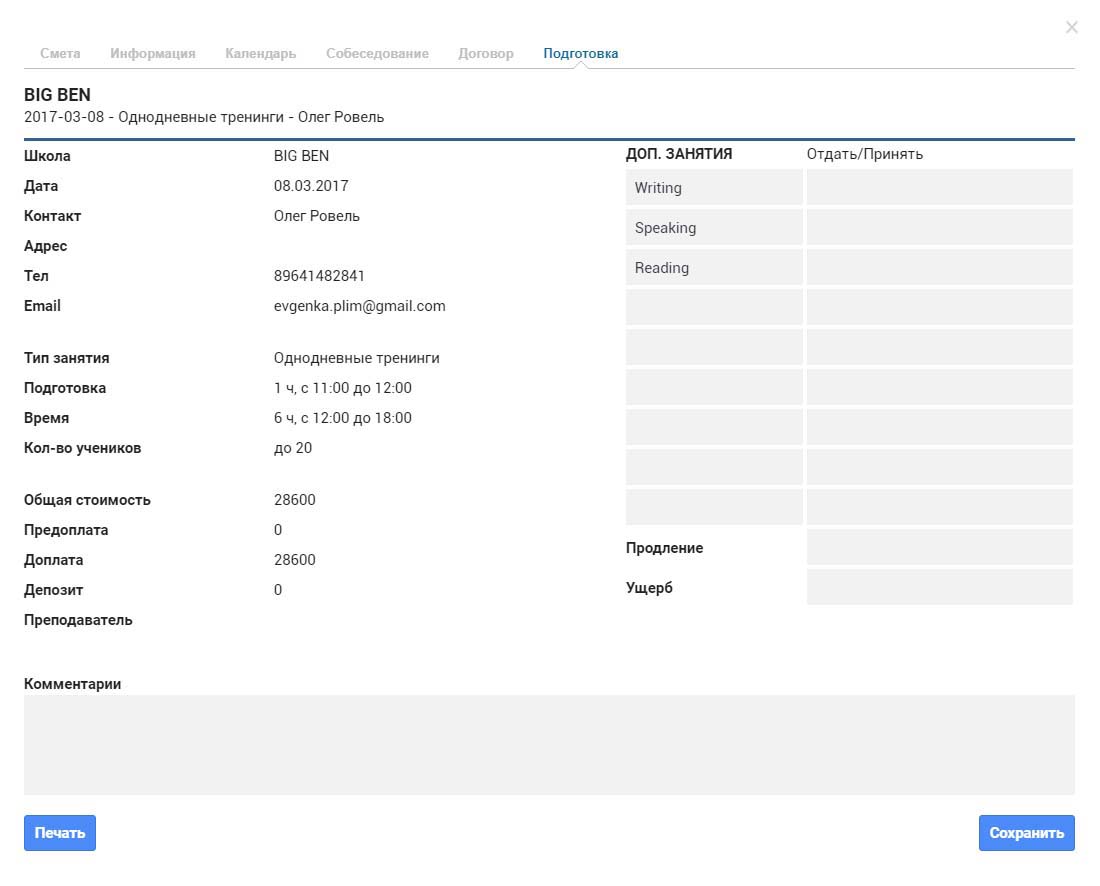Click the Отдать/Принять field next to Speaking
The width and height of the screenshot is (1100, 886).
point(940,227)
